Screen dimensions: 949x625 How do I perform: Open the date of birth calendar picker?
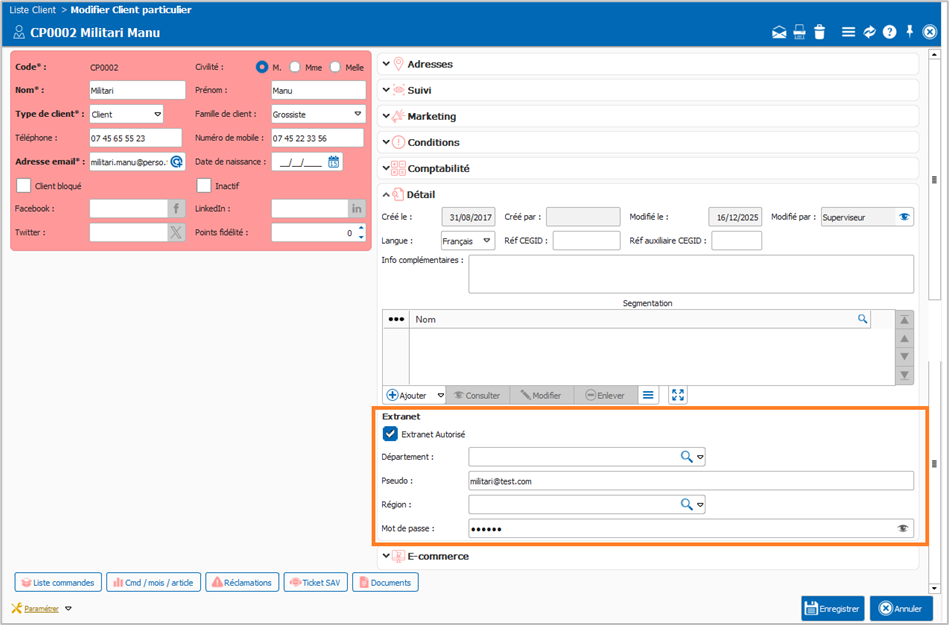(334, 161)
